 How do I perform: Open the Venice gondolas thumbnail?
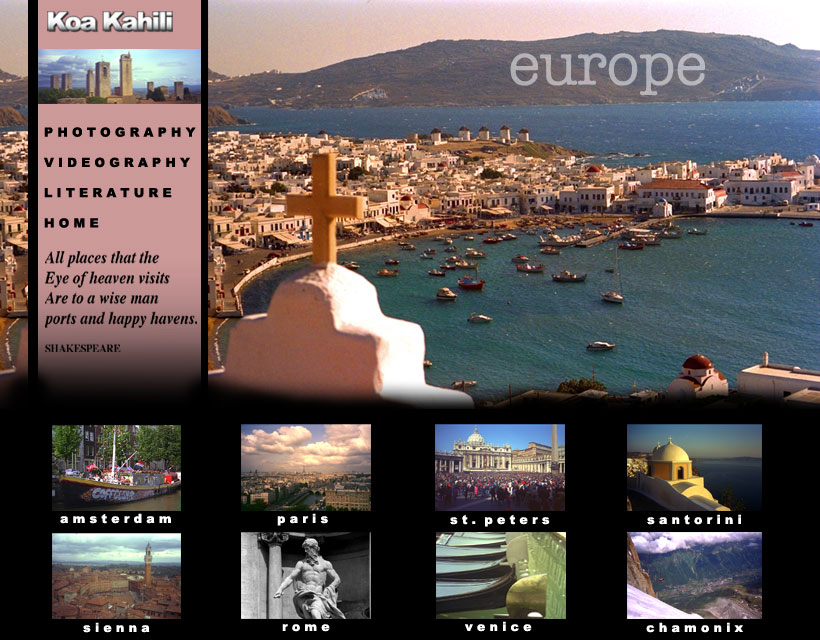click(x=499, y=575)
